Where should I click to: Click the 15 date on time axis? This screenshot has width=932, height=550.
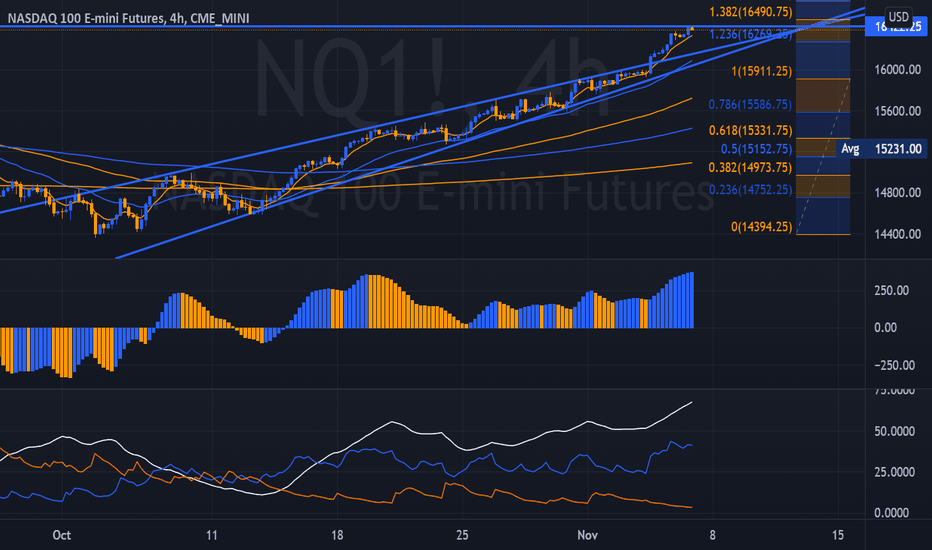(837, 535)
